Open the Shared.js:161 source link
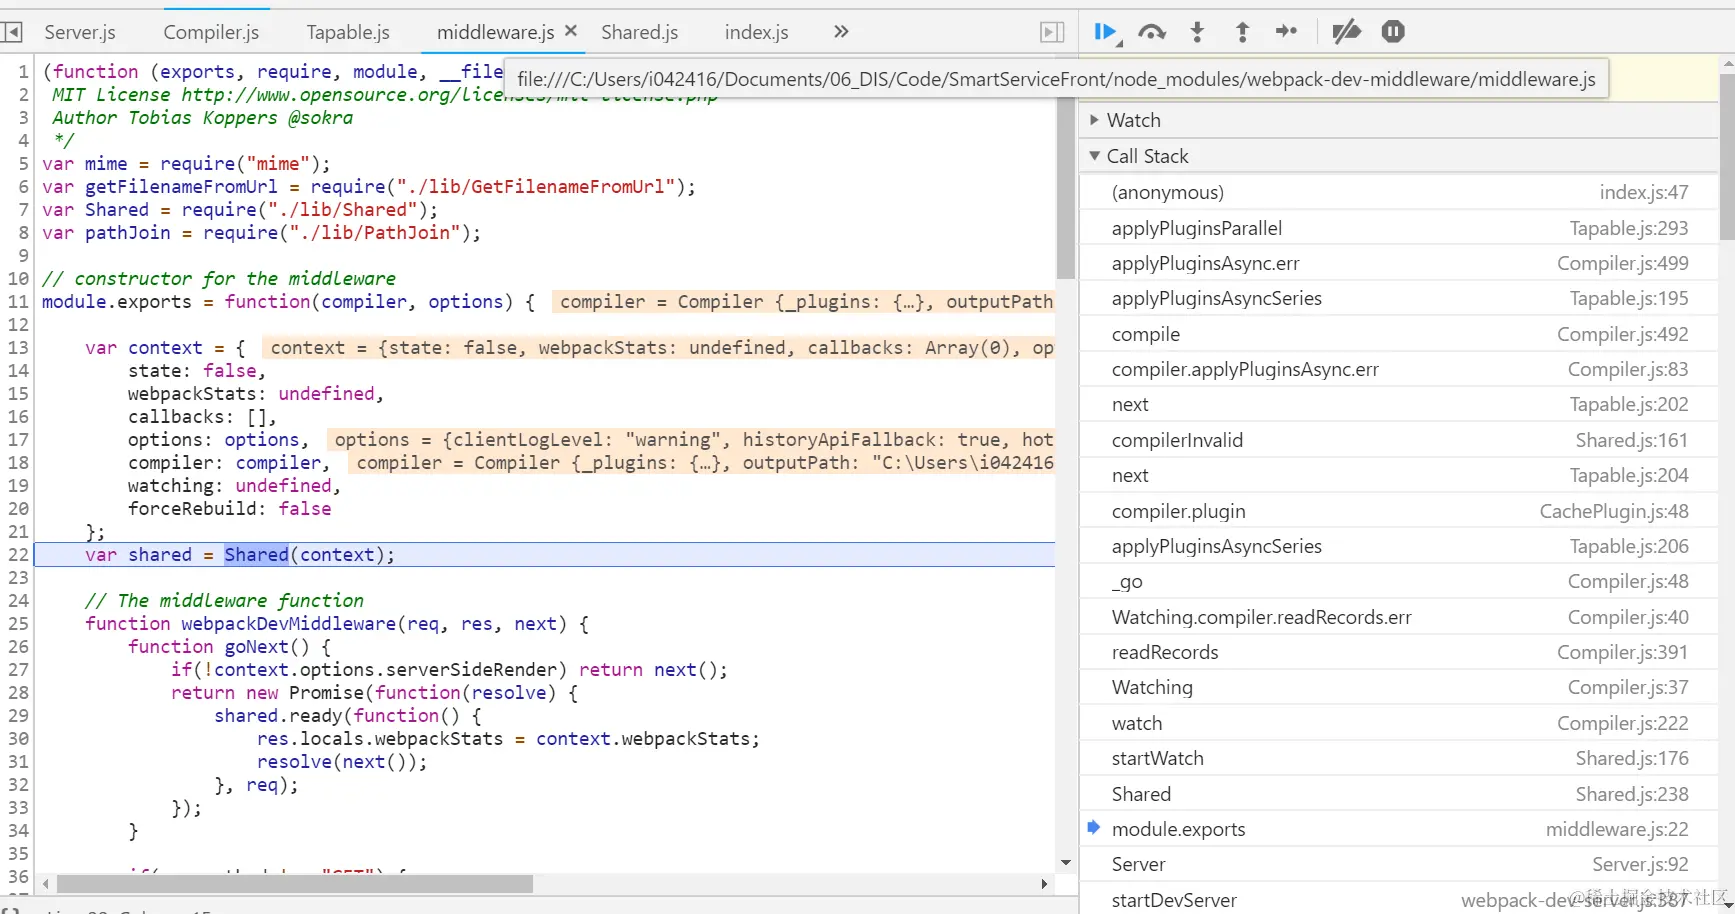The height and width of the screenshot is (914, 1735). click(x=1631, y=440)
